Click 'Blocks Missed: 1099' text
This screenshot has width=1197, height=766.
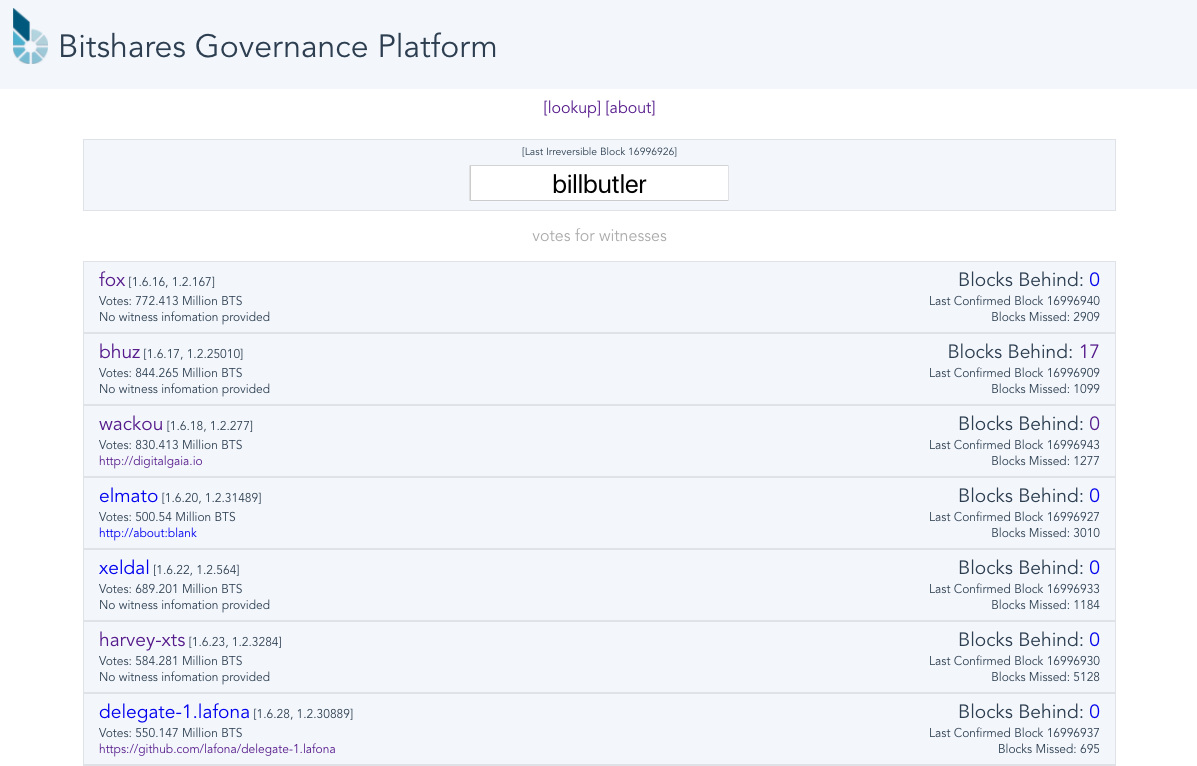(1046, 389)
